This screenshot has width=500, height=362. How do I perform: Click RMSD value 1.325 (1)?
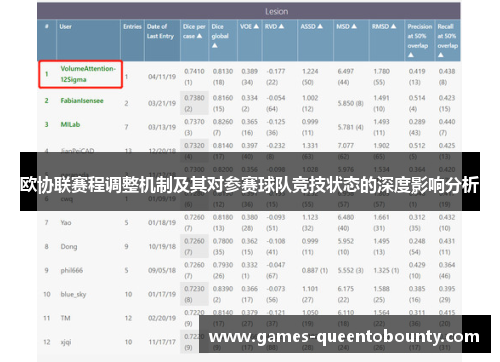click(x=386, y=270)
